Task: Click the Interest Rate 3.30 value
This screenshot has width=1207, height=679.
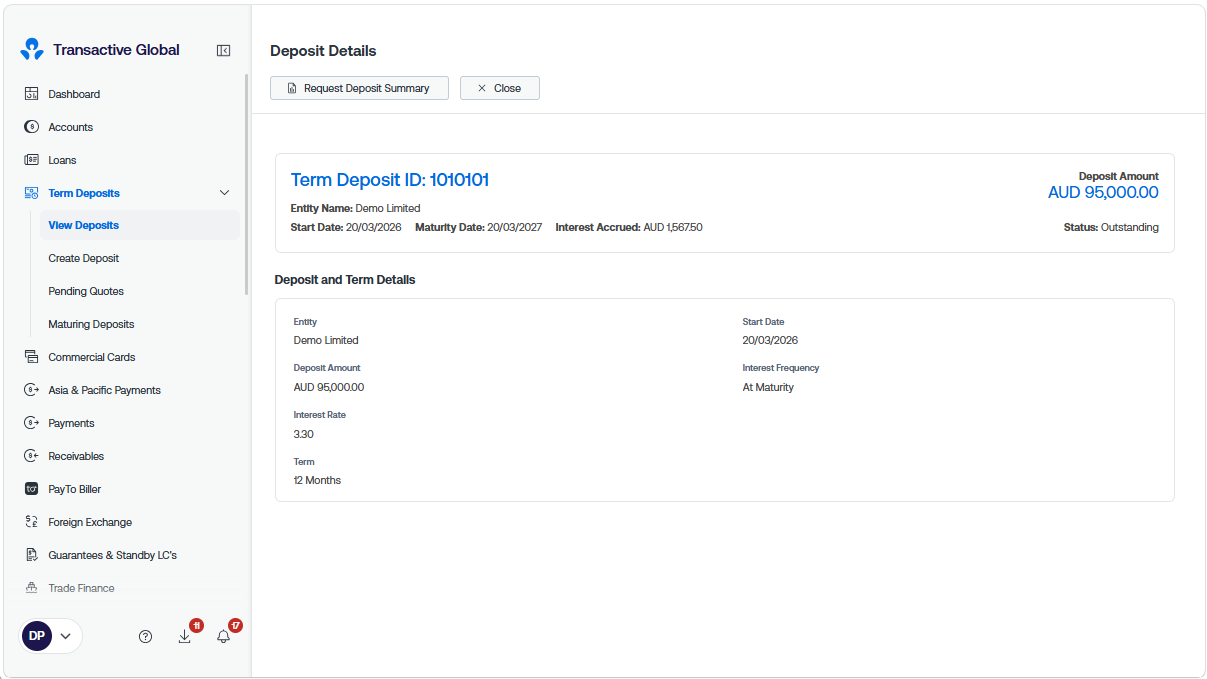Action: (304, 434)
